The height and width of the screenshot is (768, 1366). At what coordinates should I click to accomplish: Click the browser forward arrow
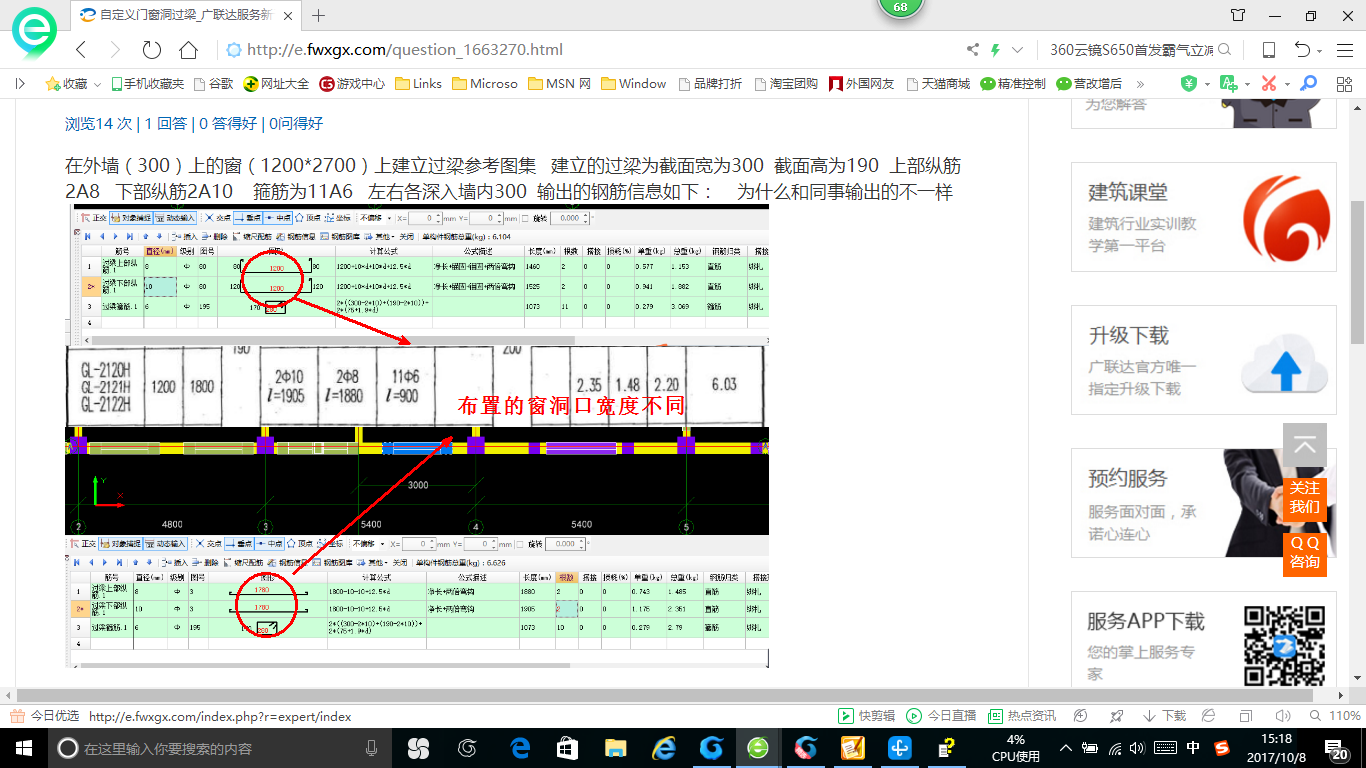coord(115,50)
